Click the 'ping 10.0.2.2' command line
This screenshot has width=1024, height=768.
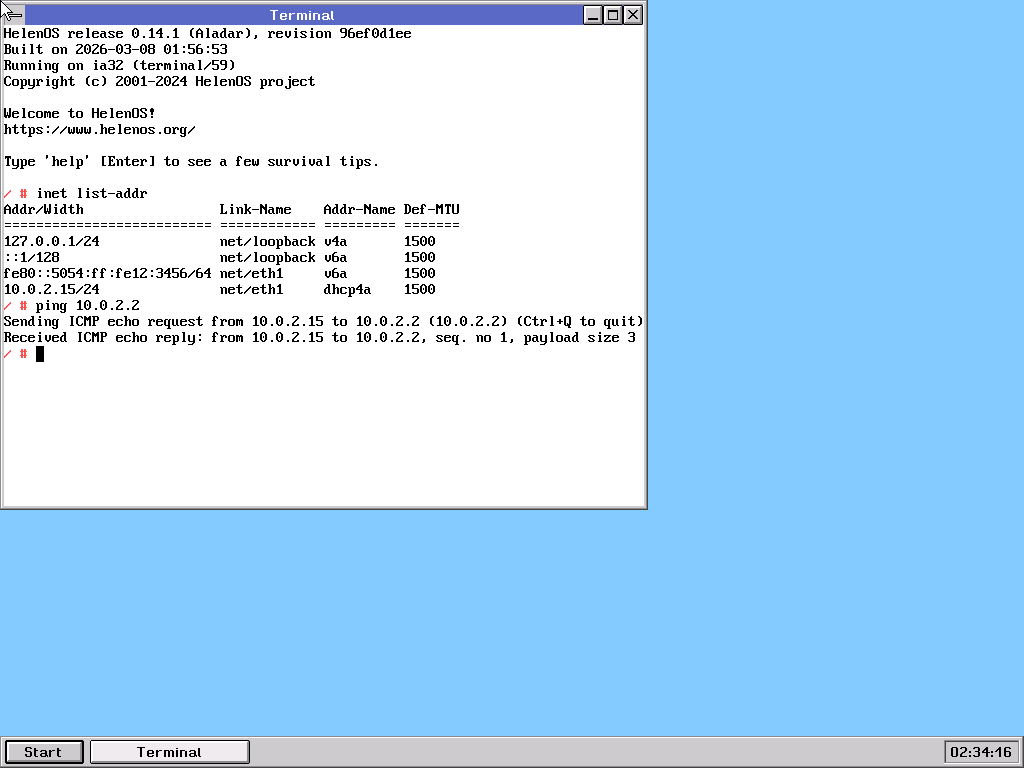[88, 305]
